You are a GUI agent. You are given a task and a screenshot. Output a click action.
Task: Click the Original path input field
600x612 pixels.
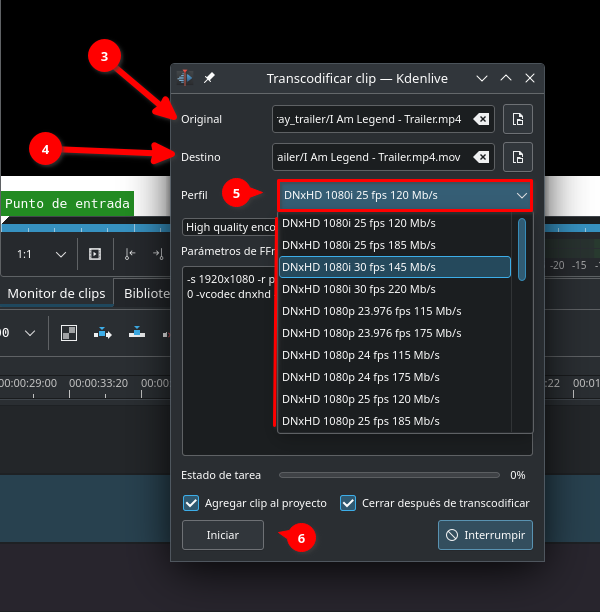[x=383, y=119]
